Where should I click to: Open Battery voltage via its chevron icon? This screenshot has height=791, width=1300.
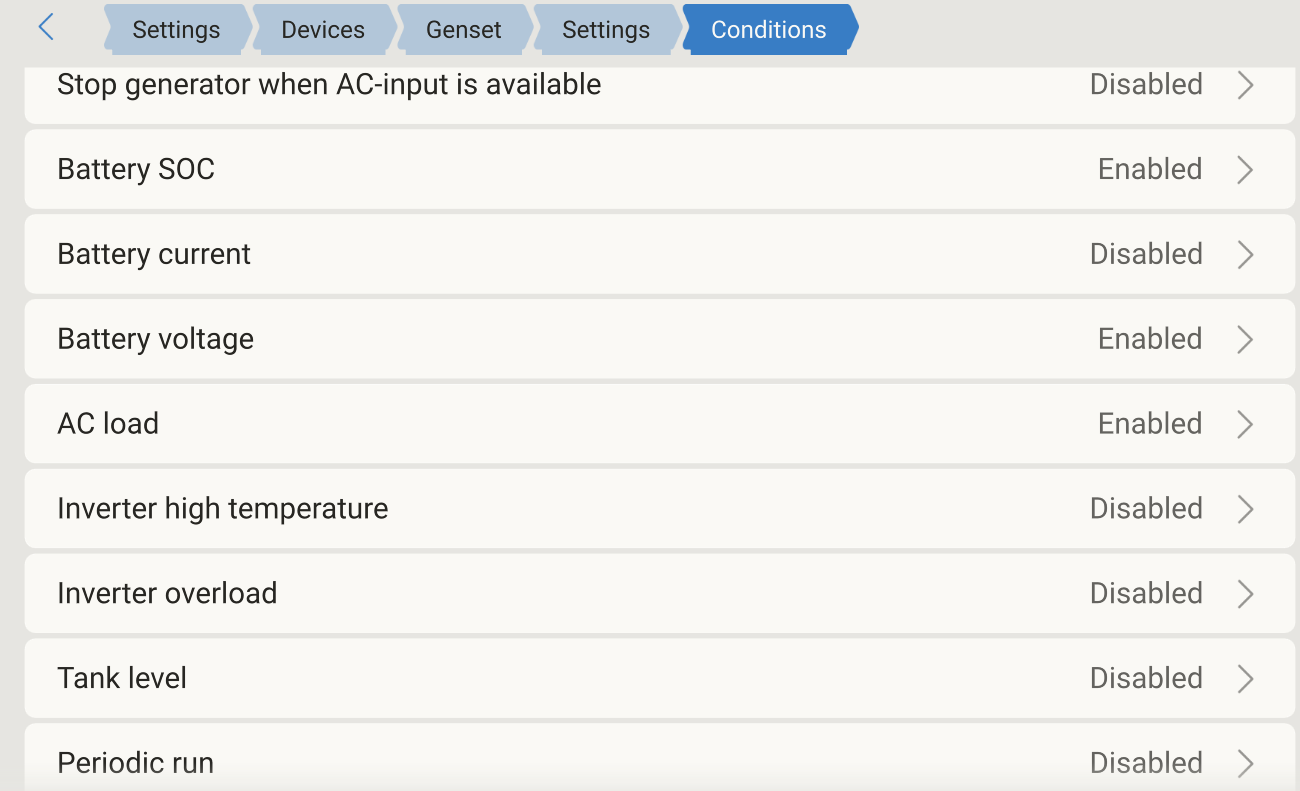pos(1245,339)
